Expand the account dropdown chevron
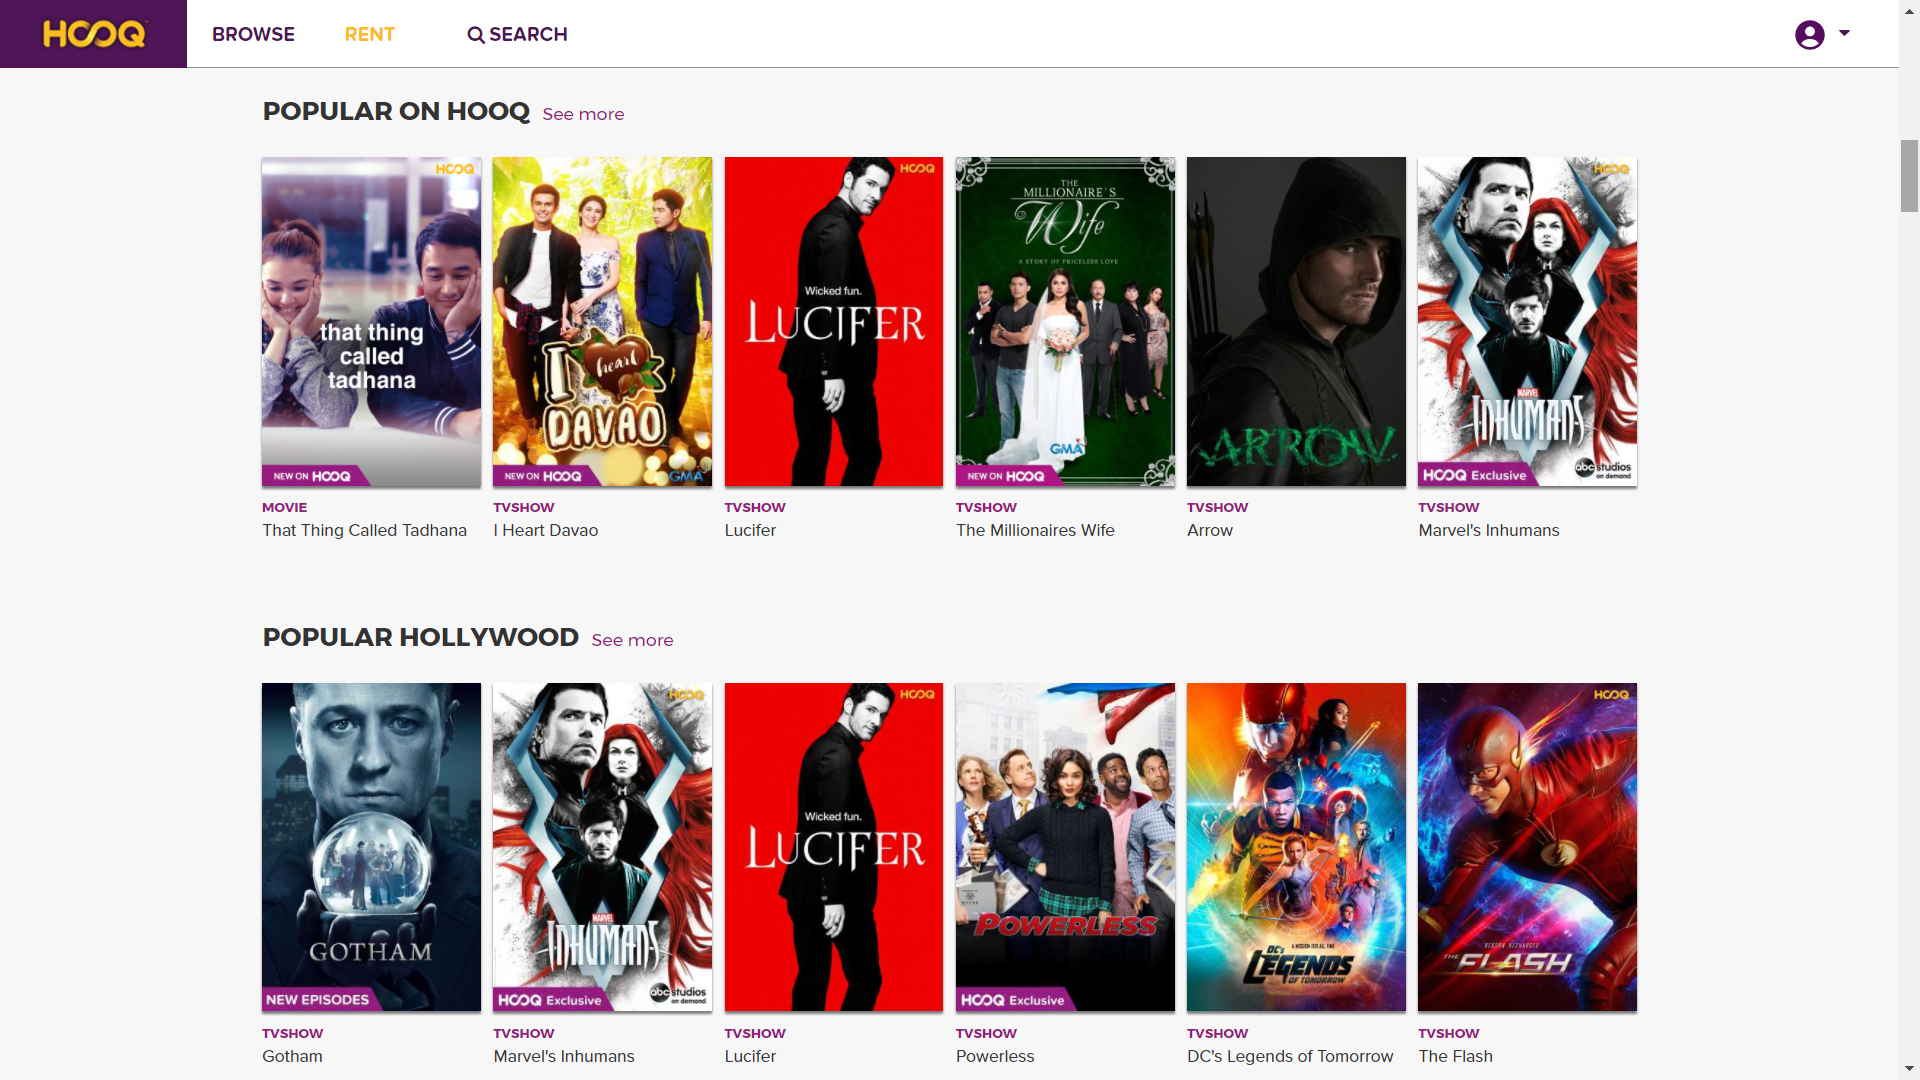1920x1080 pixels. (x=1844, y=34)
